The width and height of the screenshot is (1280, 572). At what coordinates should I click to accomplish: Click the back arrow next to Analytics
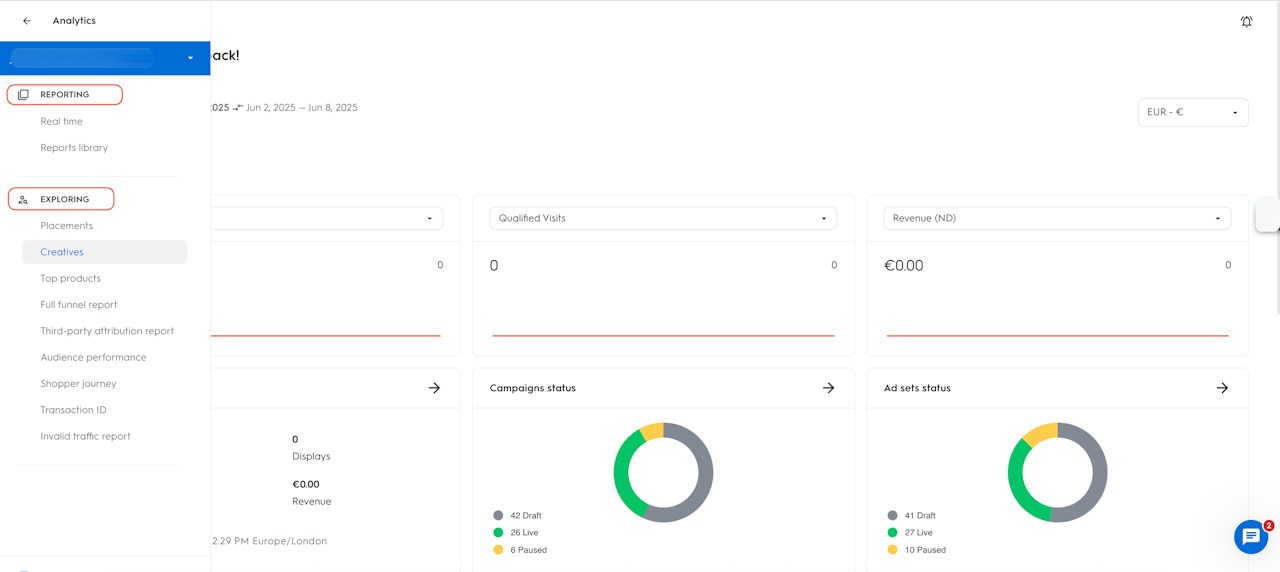point(27,21)
